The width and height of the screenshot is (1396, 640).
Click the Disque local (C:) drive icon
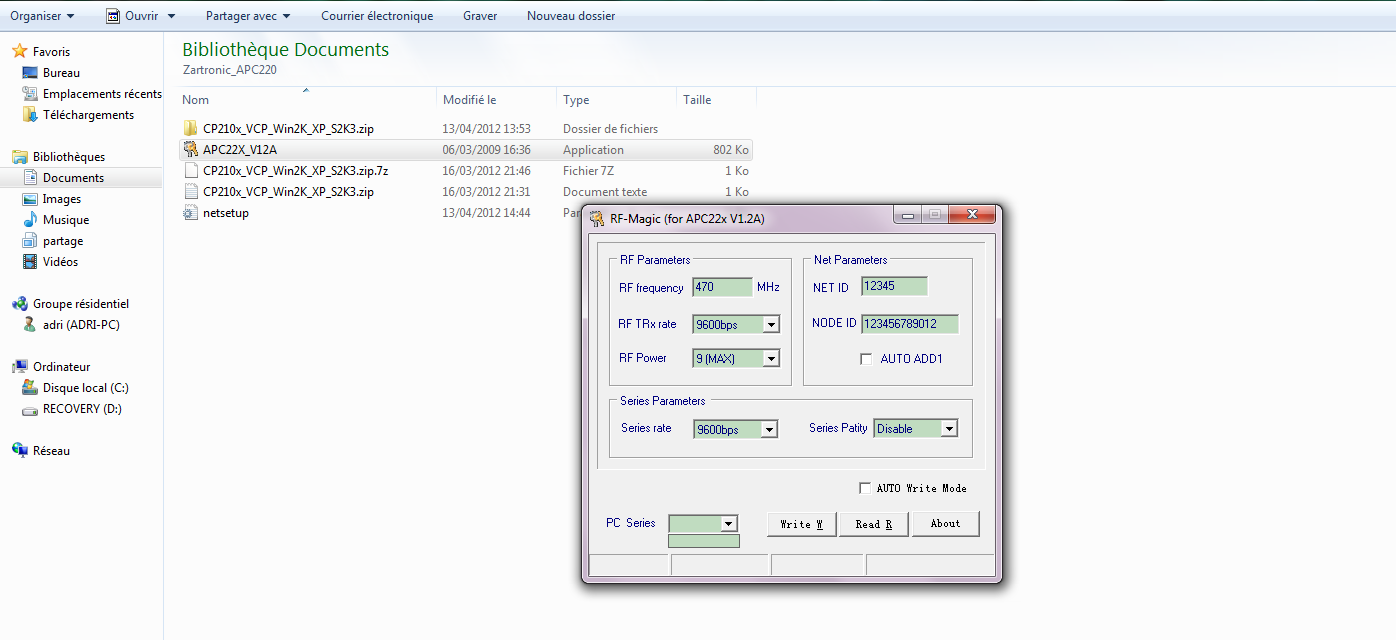(30, 387)
